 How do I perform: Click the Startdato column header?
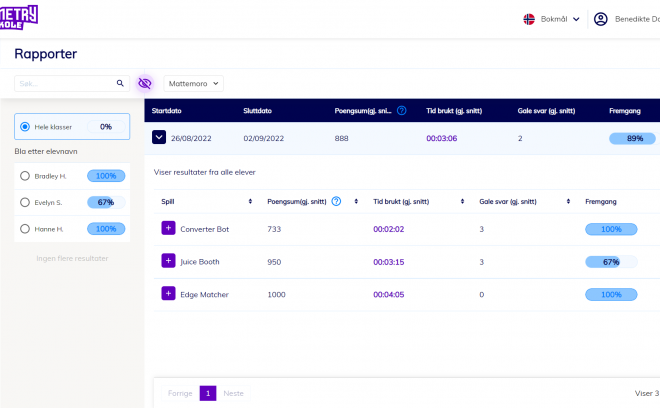(166, 111)
